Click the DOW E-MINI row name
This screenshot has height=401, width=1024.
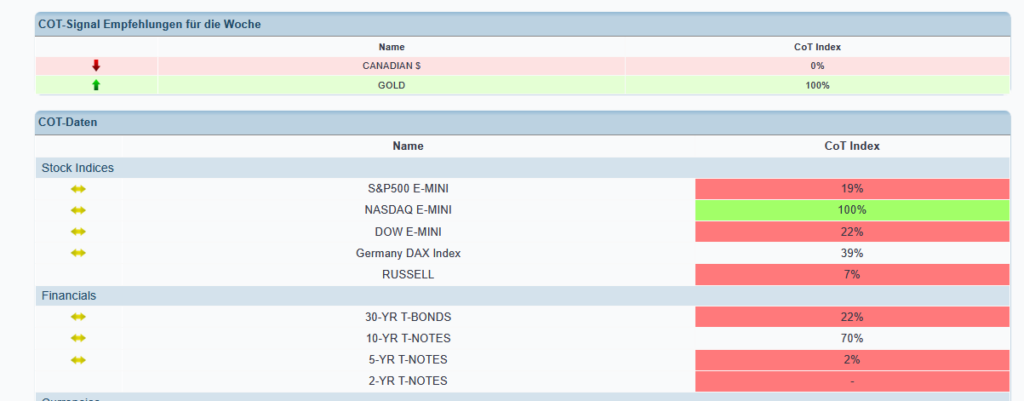(408, 232)
